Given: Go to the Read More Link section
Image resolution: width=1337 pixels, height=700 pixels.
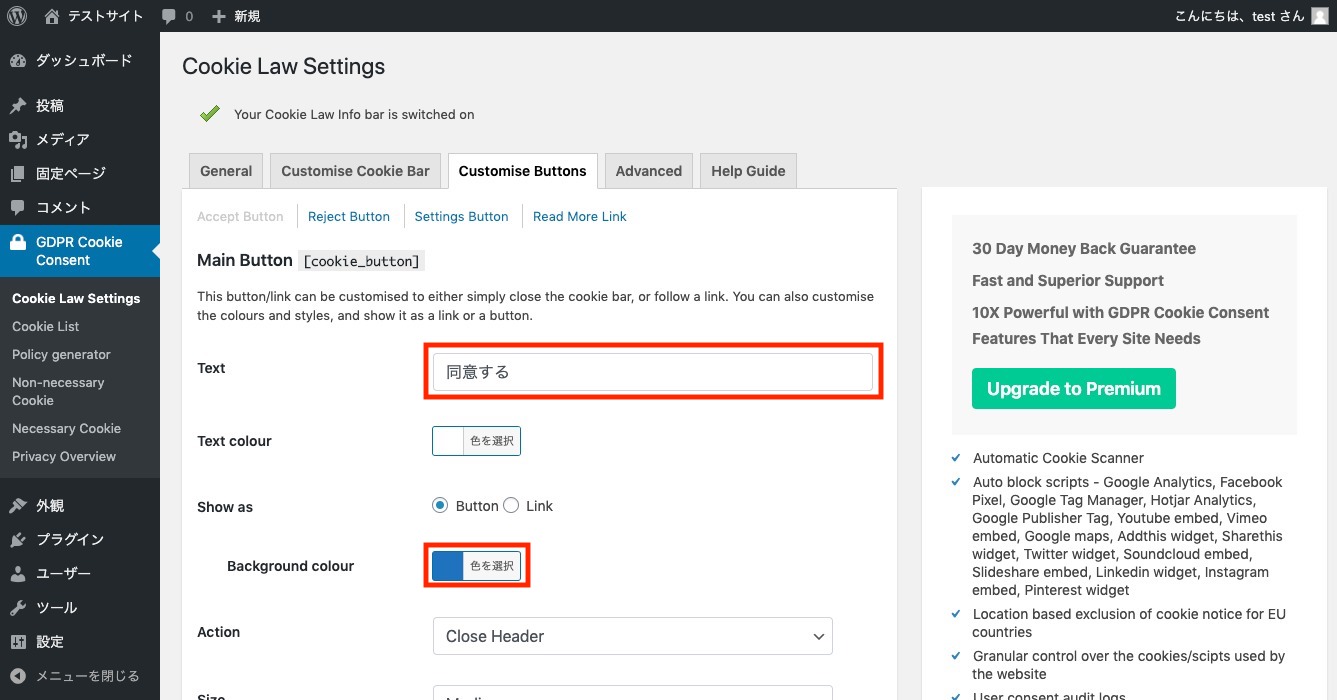Looking at the screenshot, I should pyautogui.click(x=580, y=216).
